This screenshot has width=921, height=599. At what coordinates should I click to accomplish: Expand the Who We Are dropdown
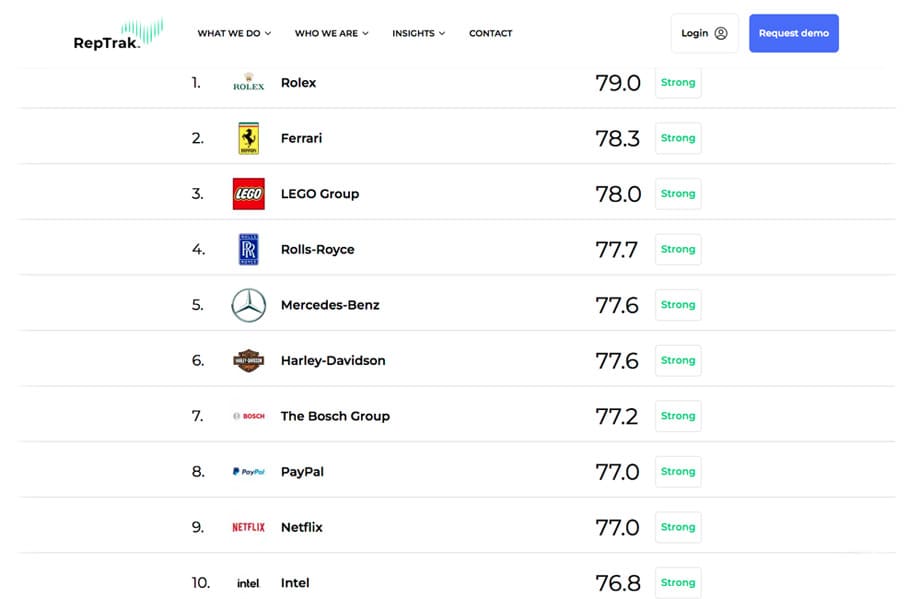coord(331,33)
